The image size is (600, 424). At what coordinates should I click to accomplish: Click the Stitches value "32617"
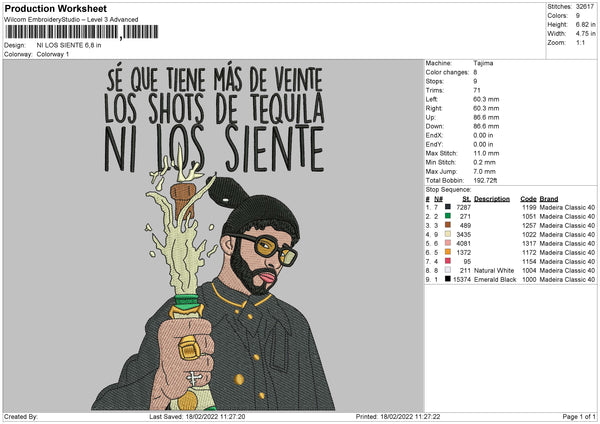coord(585,7)
